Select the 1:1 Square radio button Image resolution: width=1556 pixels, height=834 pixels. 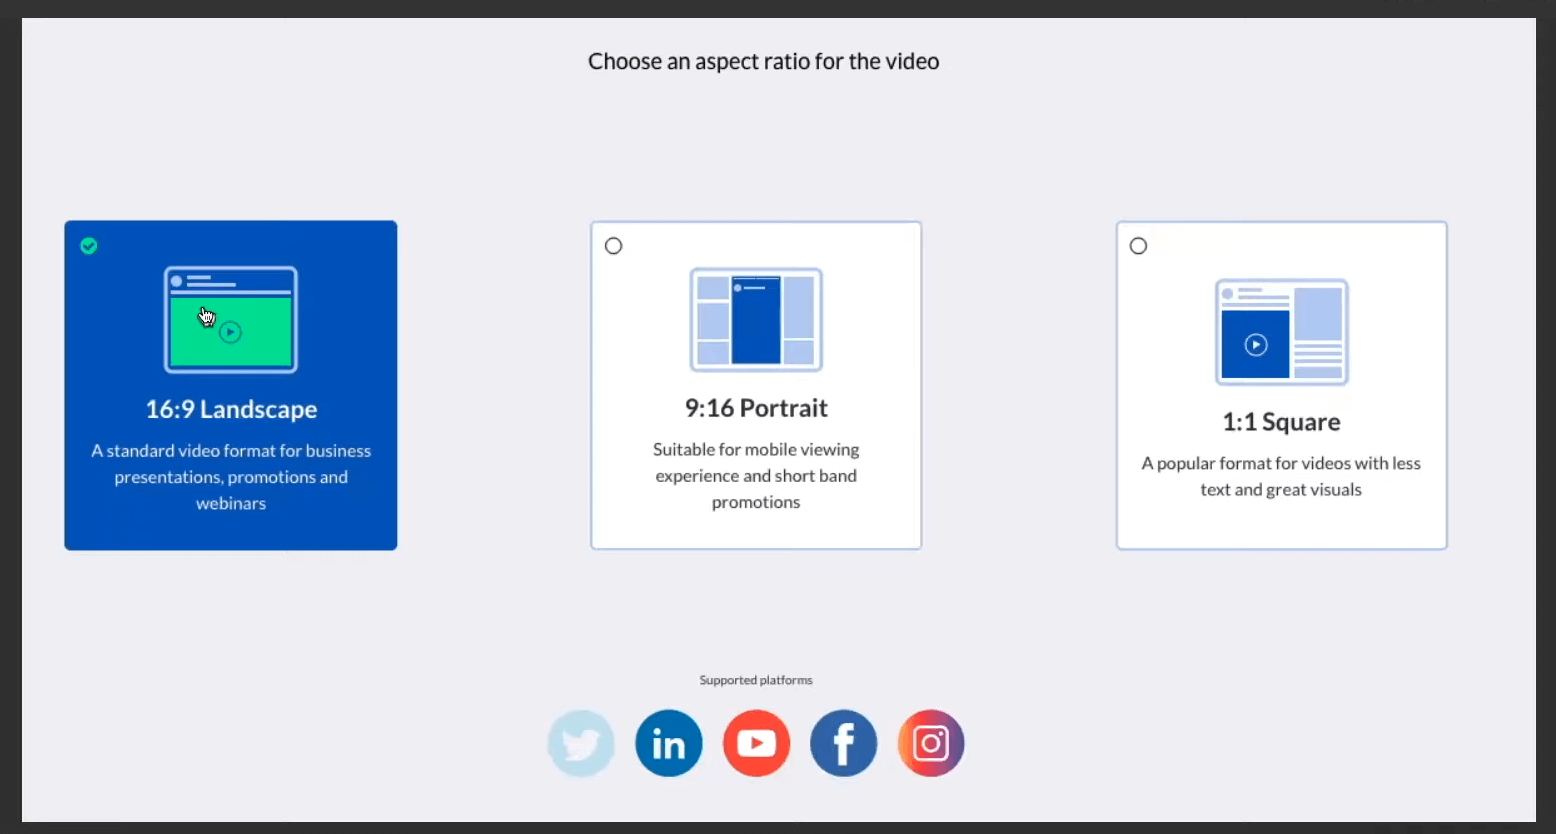click(x=1139, y=246)
